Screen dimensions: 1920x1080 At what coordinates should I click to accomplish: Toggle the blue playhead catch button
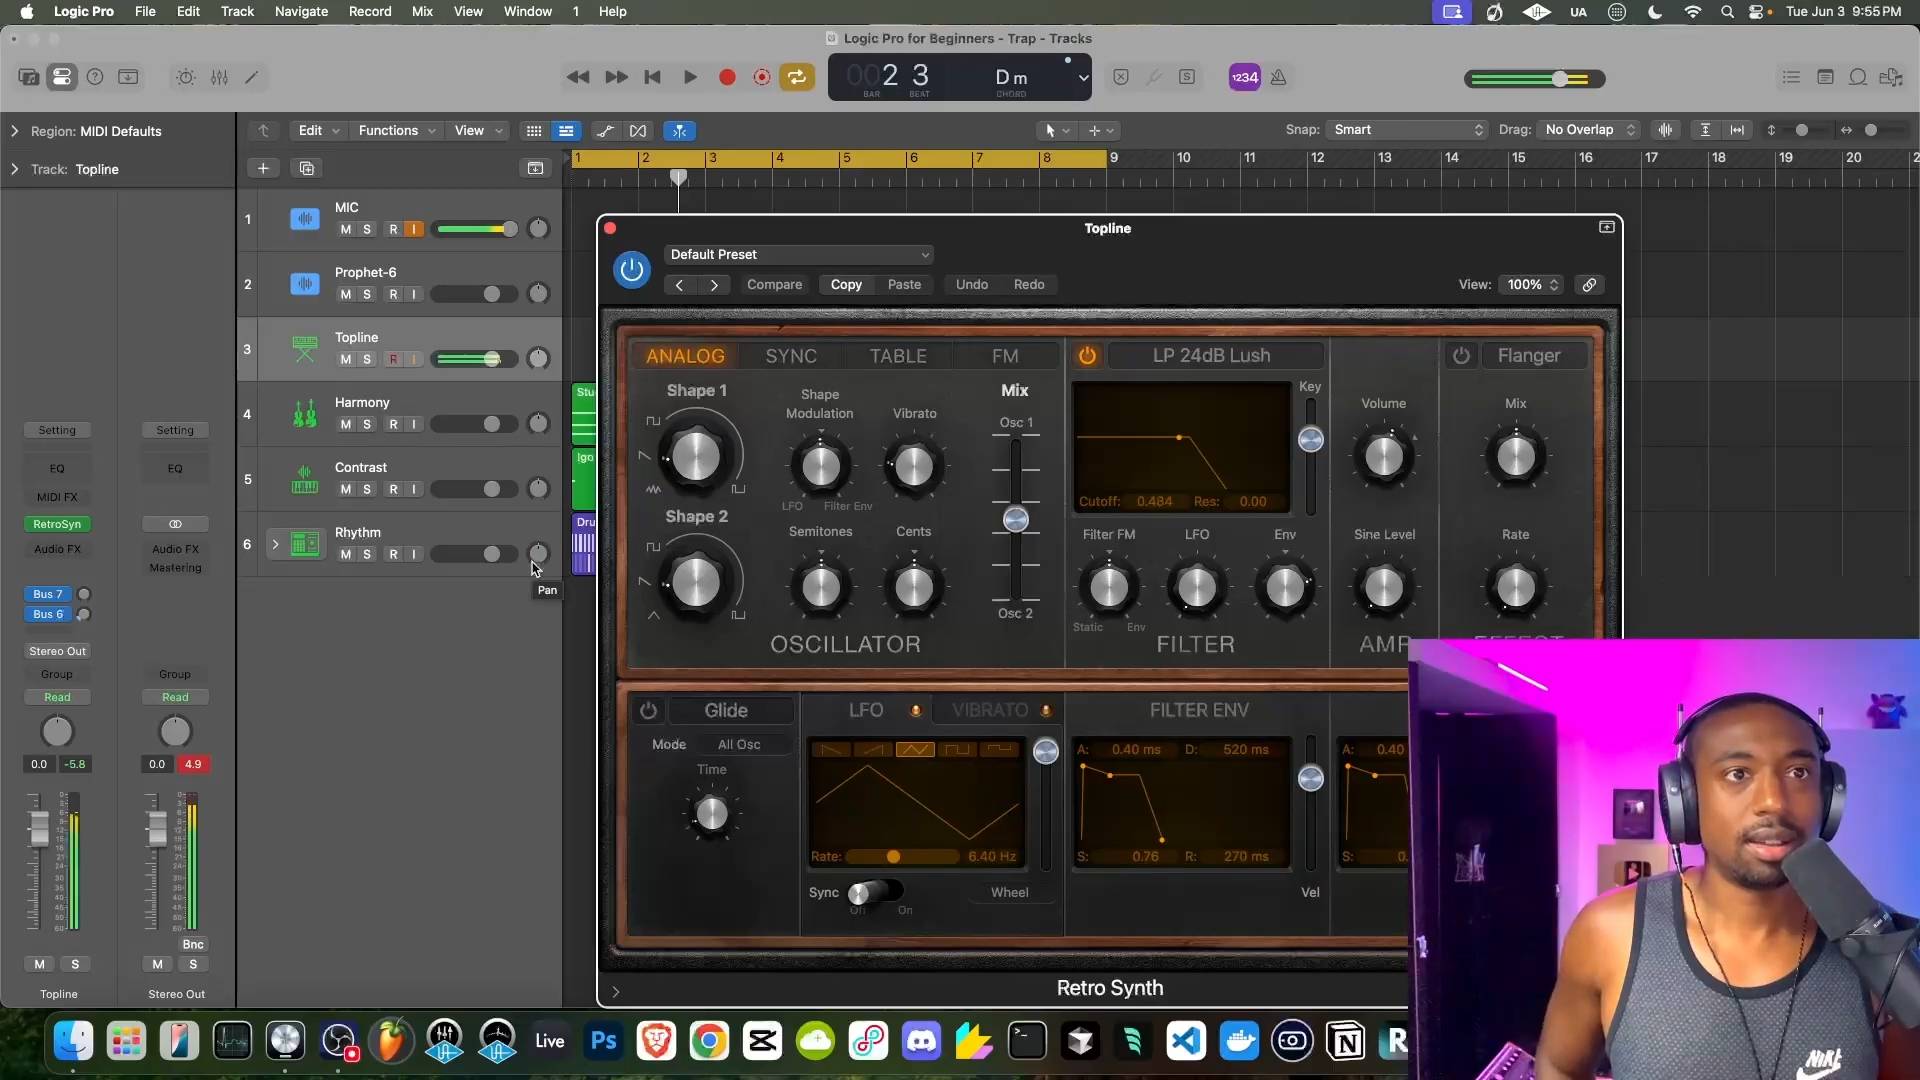[x=680, y=131]
